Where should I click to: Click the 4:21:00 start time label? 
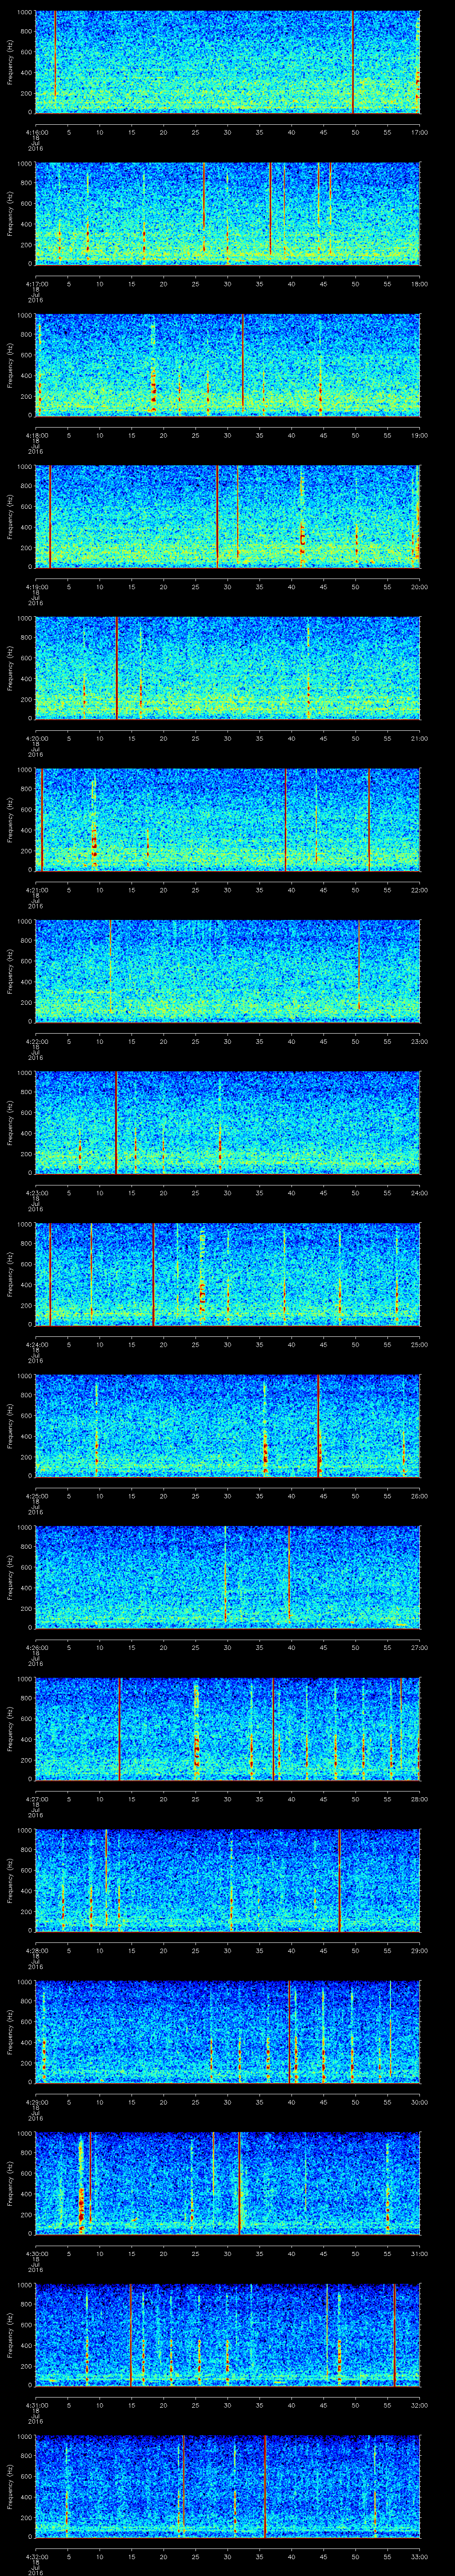click(x=36, y=890)
